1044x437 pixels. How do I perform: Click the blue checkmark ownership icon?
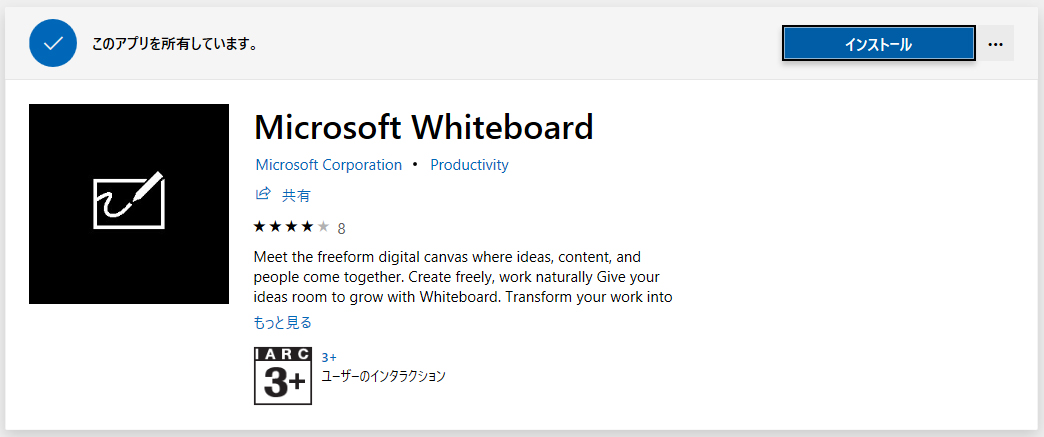[x=54, y=43]
